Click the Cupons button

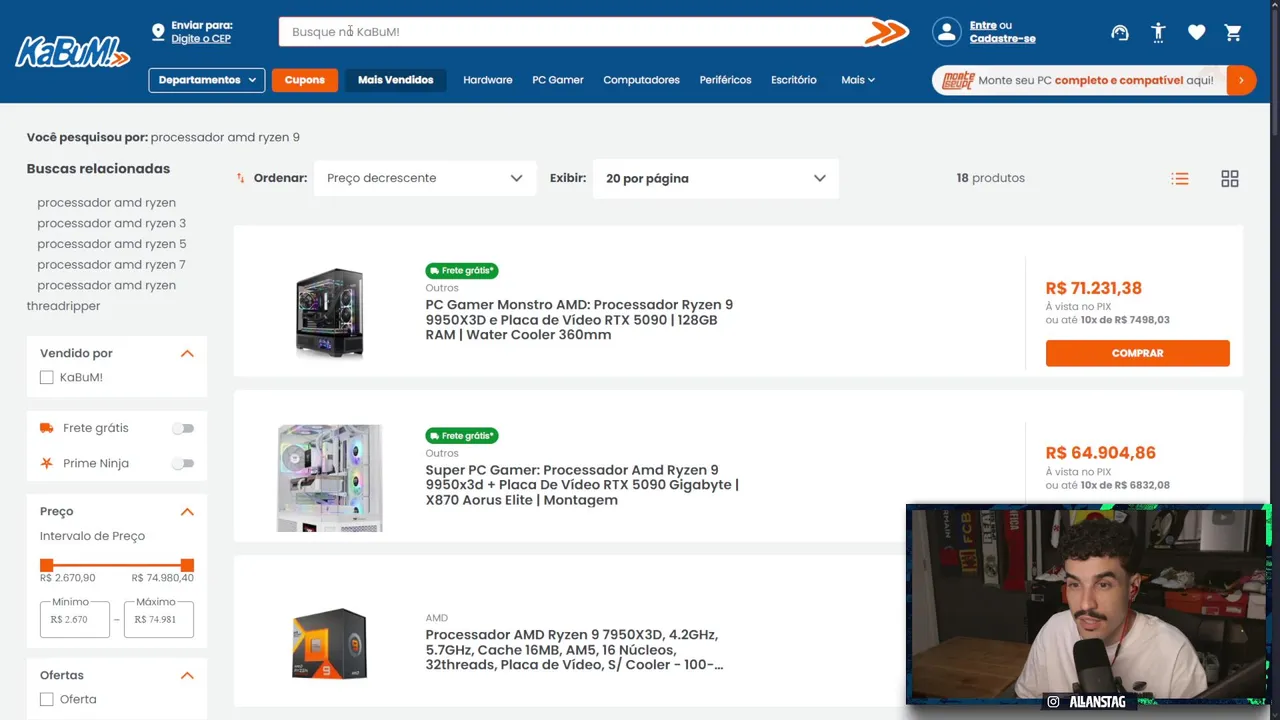[305, 80]
